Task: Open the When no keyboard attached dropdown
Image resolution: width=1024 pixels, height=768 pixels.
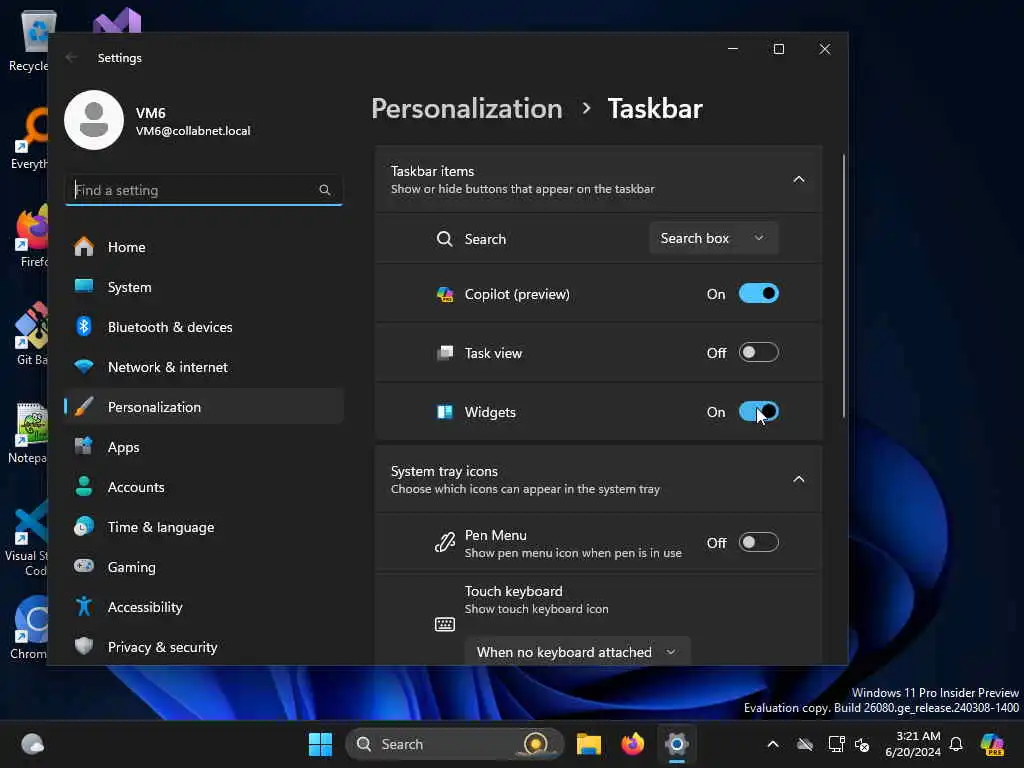Action: pos(577,651)
